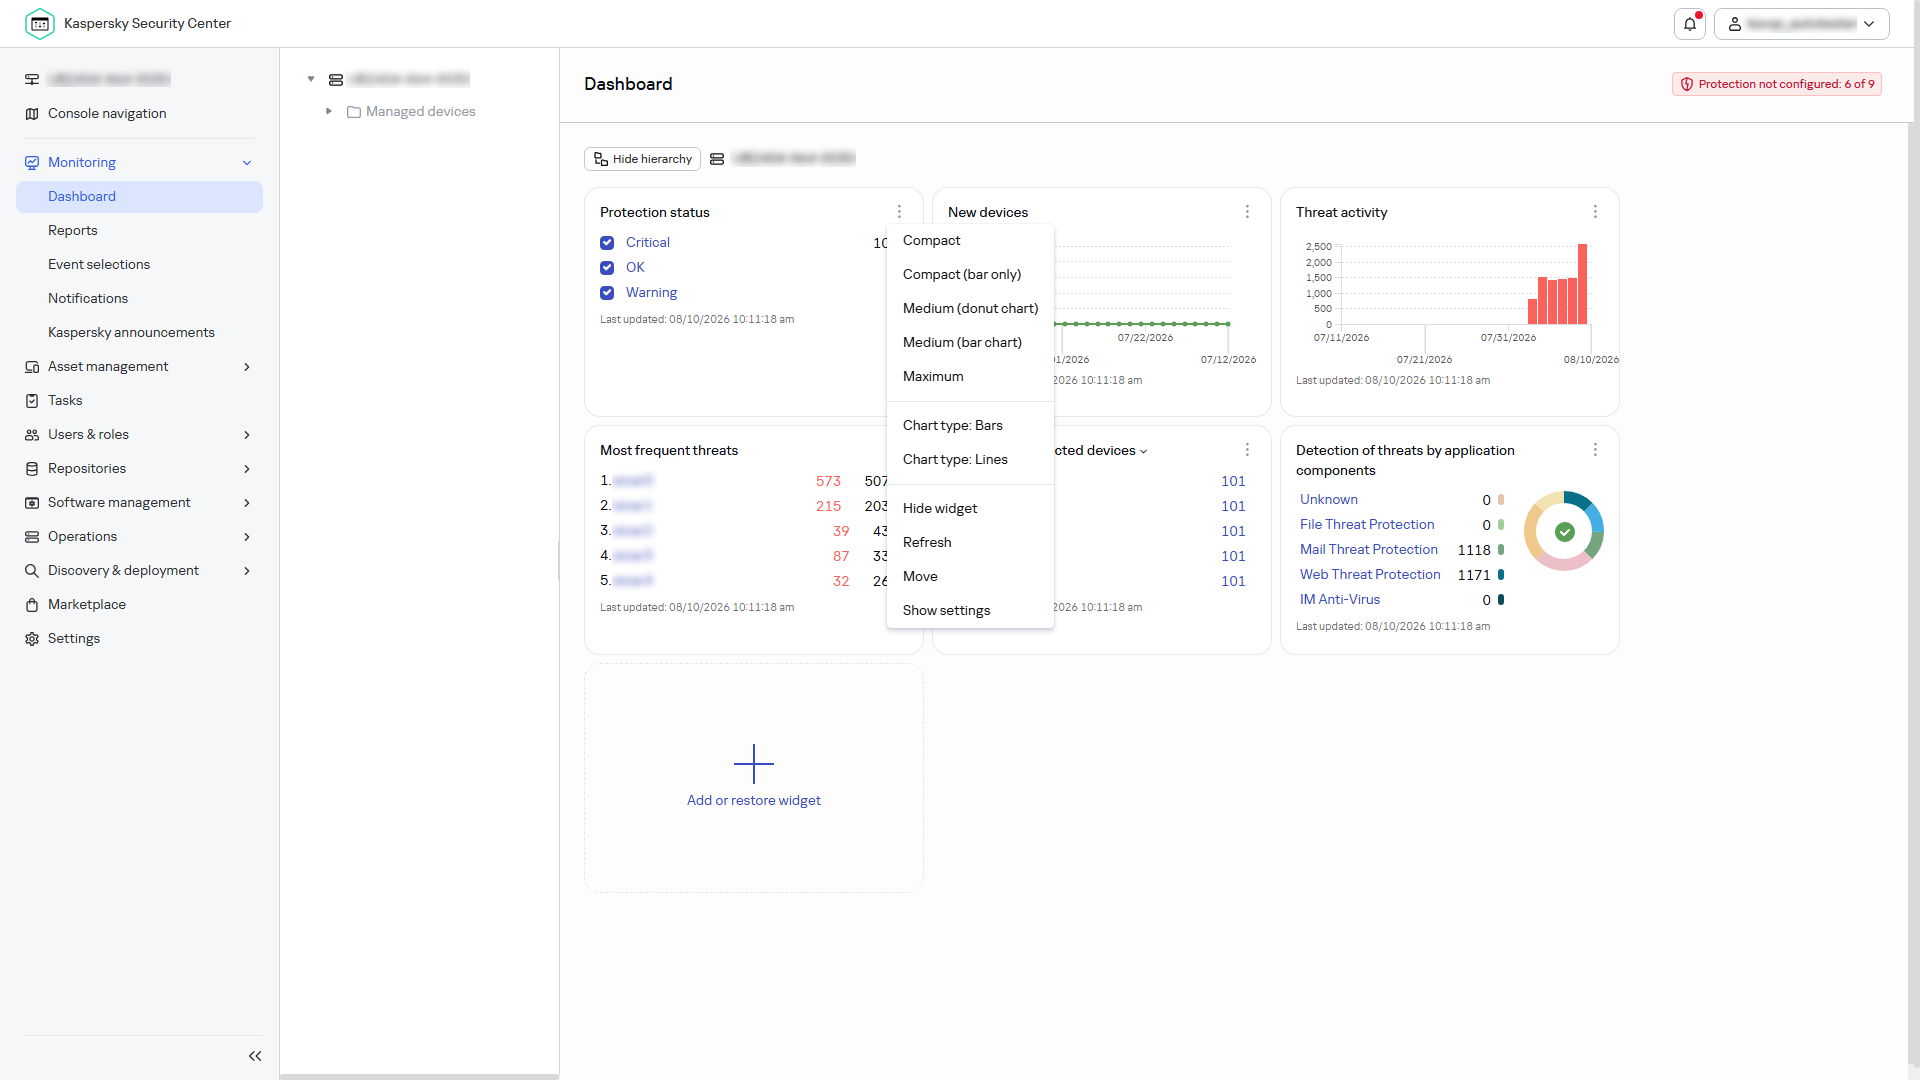Click the dark teal Web Threat Protection swatch
Image resolution: width=1920 pixels, height=1080 pixels.
1501,575
